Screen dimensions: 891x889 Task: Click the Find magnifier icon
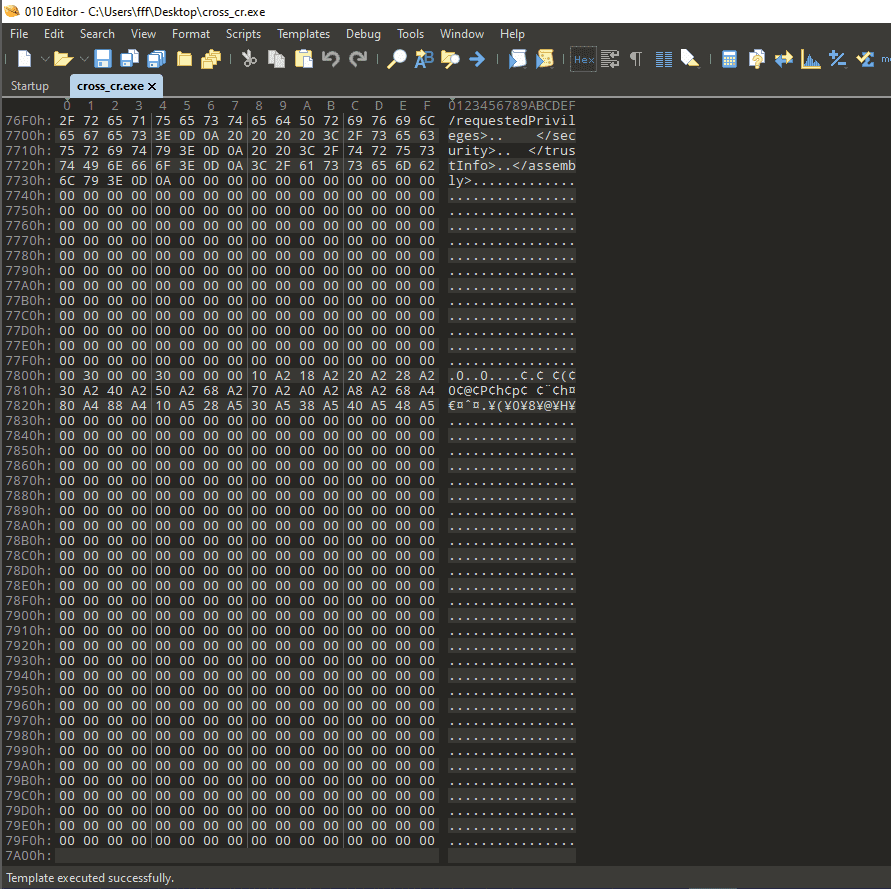pos(397,59)
